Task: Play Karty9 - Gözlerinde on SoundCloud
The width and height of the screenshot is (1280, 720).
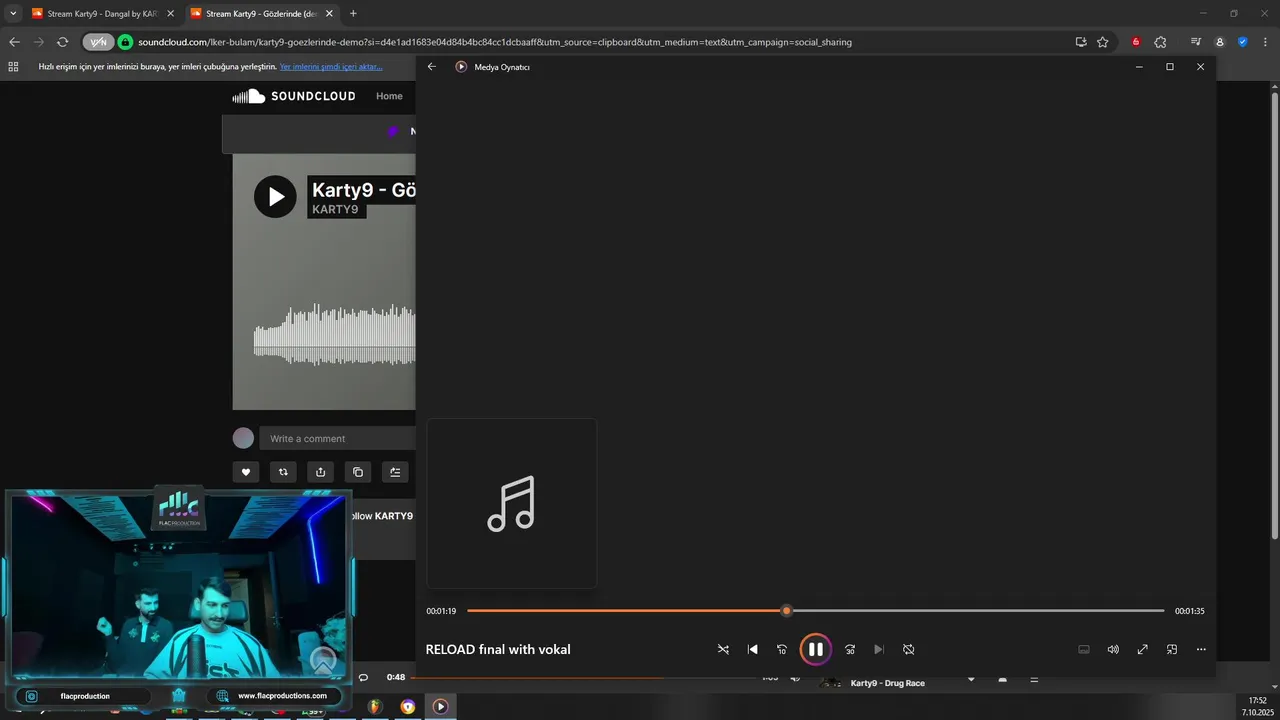Action: pyautogui.click(x=275, y=197)
